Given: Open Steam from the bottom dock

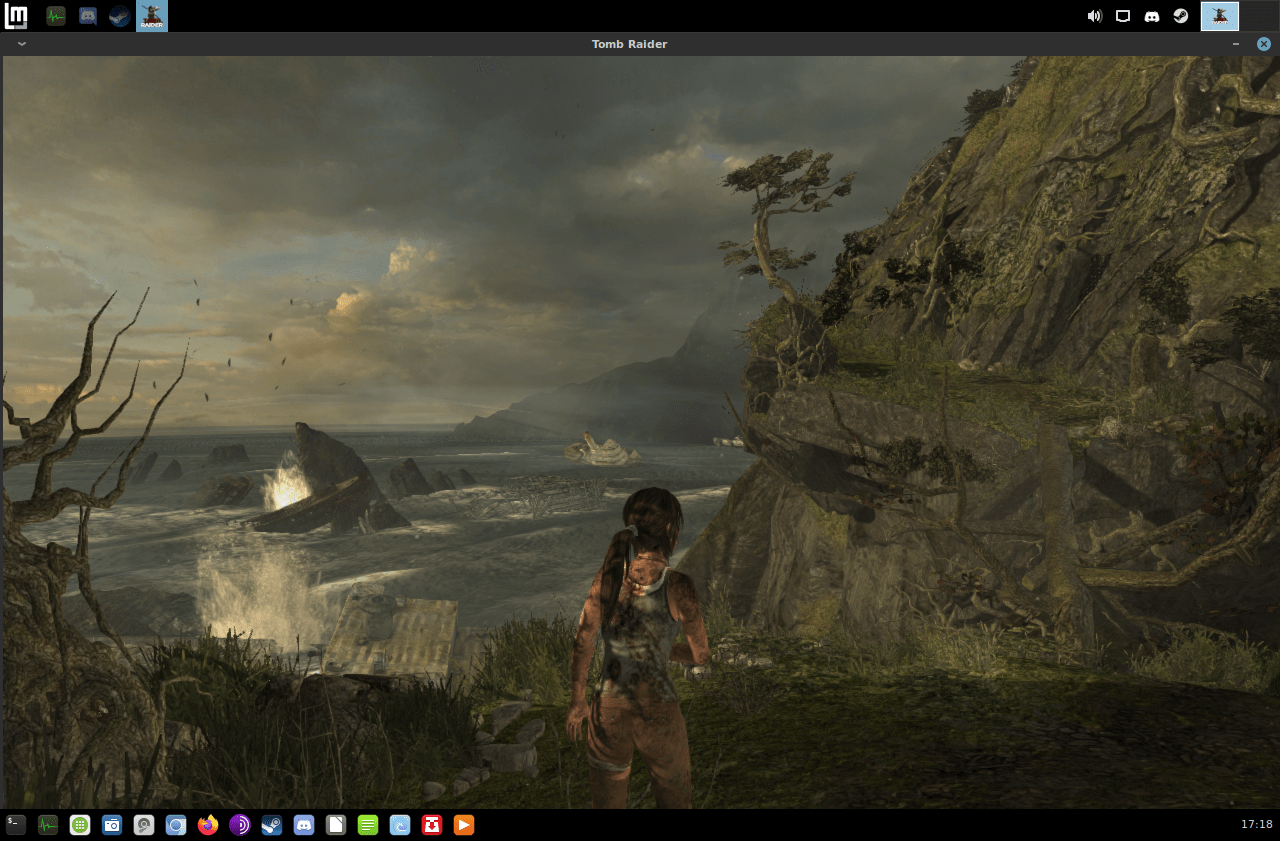Looking at the screenshot, I should click(x=272, y=825).
